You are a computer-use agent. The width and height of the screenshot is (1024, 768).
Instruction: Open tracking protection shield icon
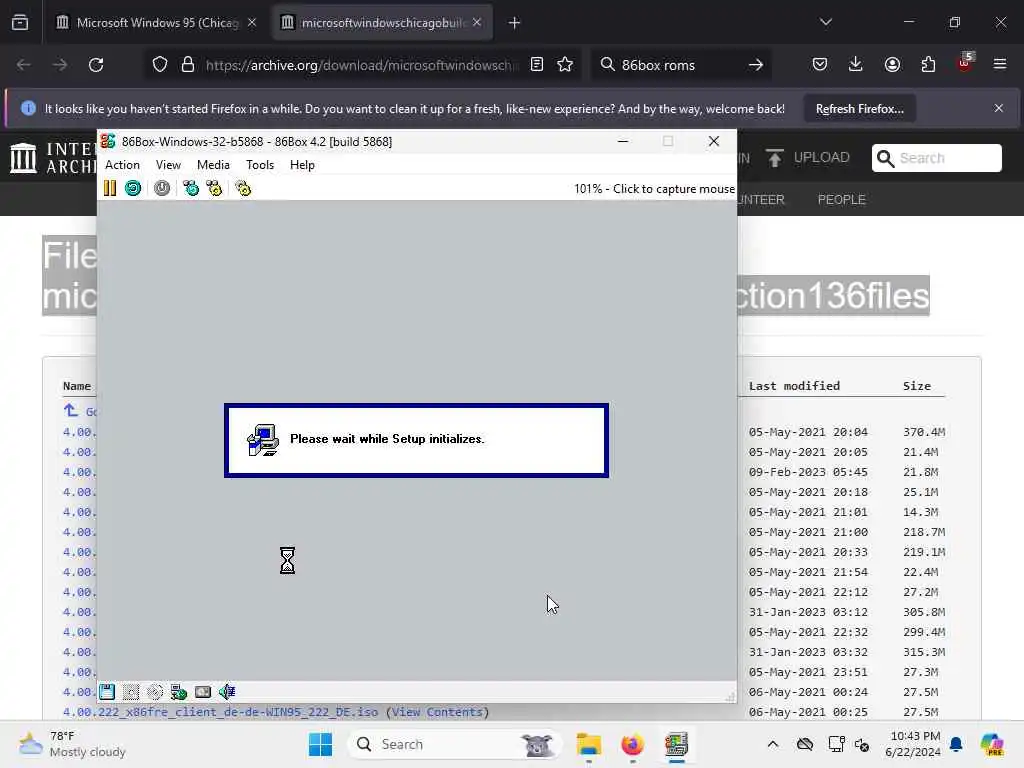point(160,65)
